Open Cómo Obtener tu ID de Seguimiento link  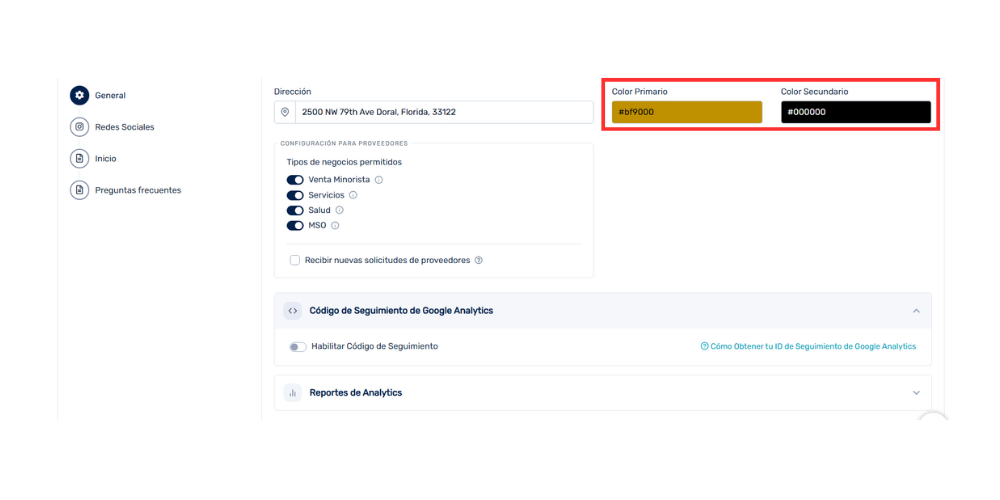[808, 346]
